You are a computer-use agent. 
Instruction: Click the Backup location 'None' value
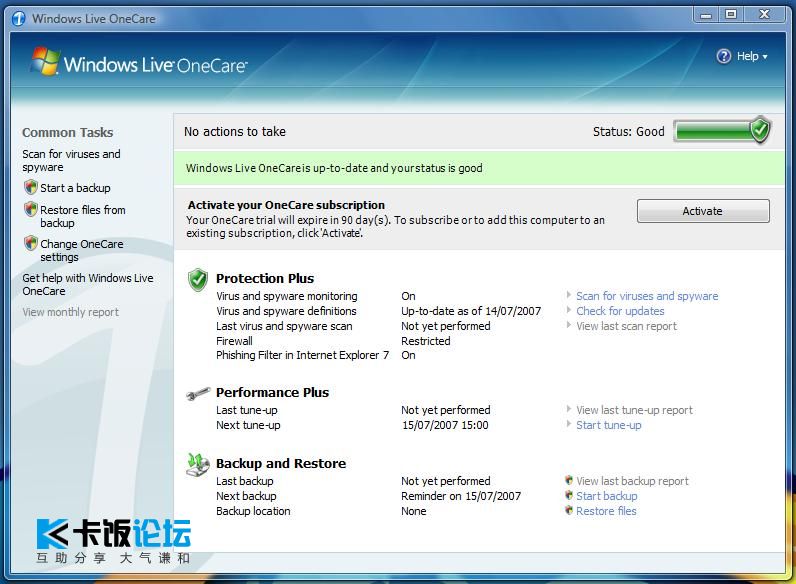click(x=414, y=511)
